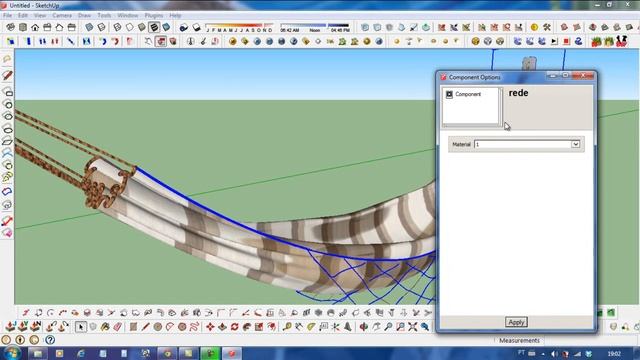Click the Select arrow tool
This screenshot has height=360, width=640.
coord(81,327)
